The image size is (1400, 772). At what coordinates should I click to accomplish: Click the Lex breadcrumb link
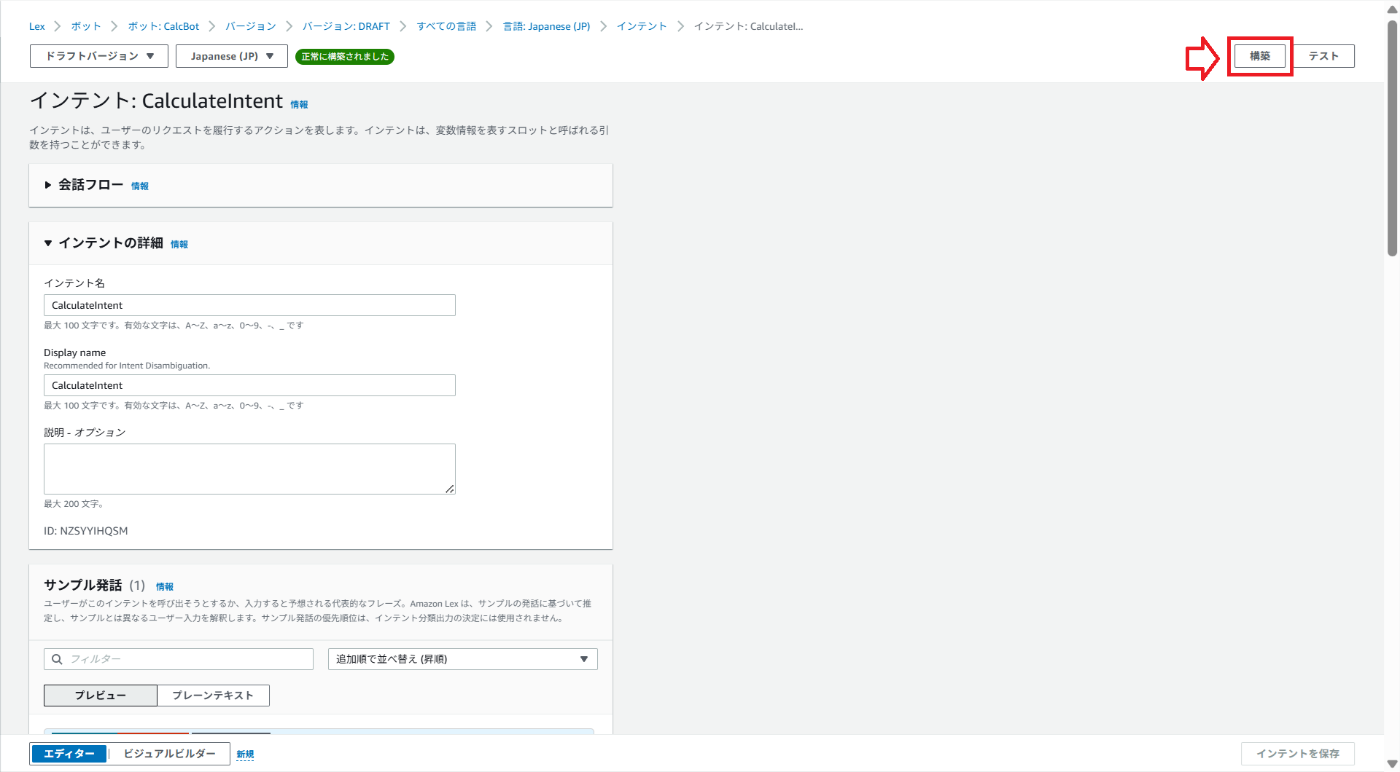click(37, 26)
